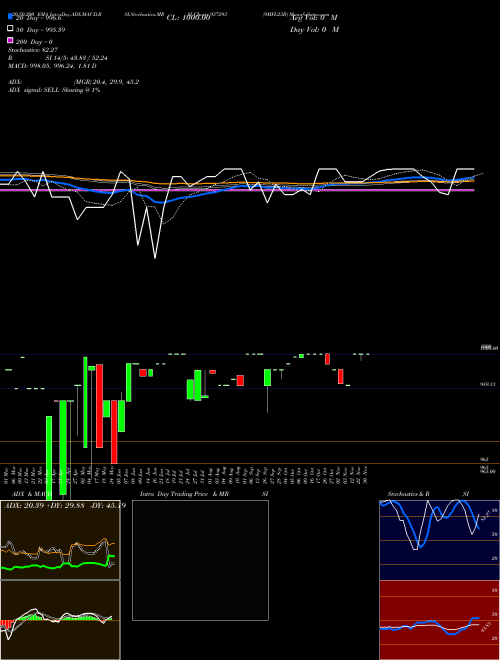Viewport: 500px width, 660px height.
Task: Click the horizontal magenta 200 Day average line
Action: [x=237, y=190]
